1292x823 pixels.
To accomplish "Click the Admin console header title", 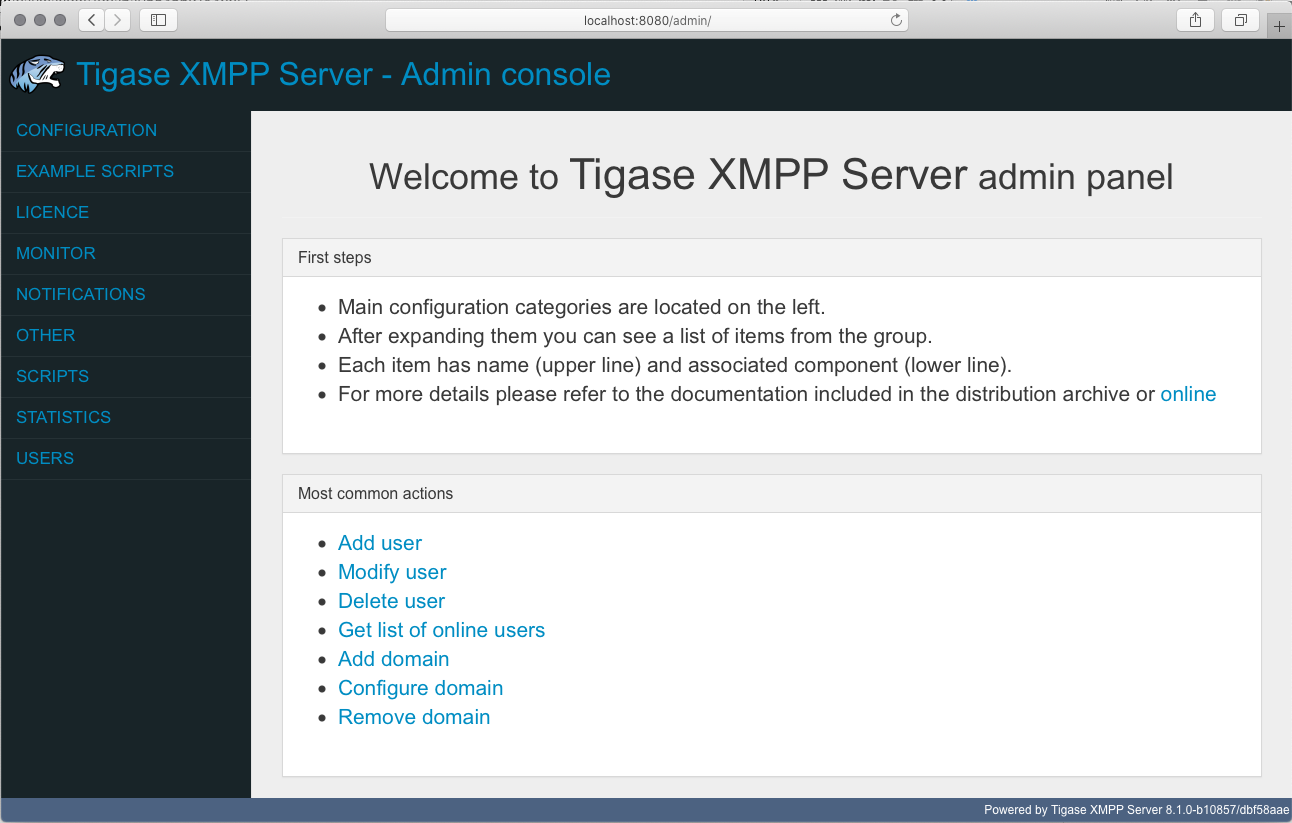I will click(343, 75).
